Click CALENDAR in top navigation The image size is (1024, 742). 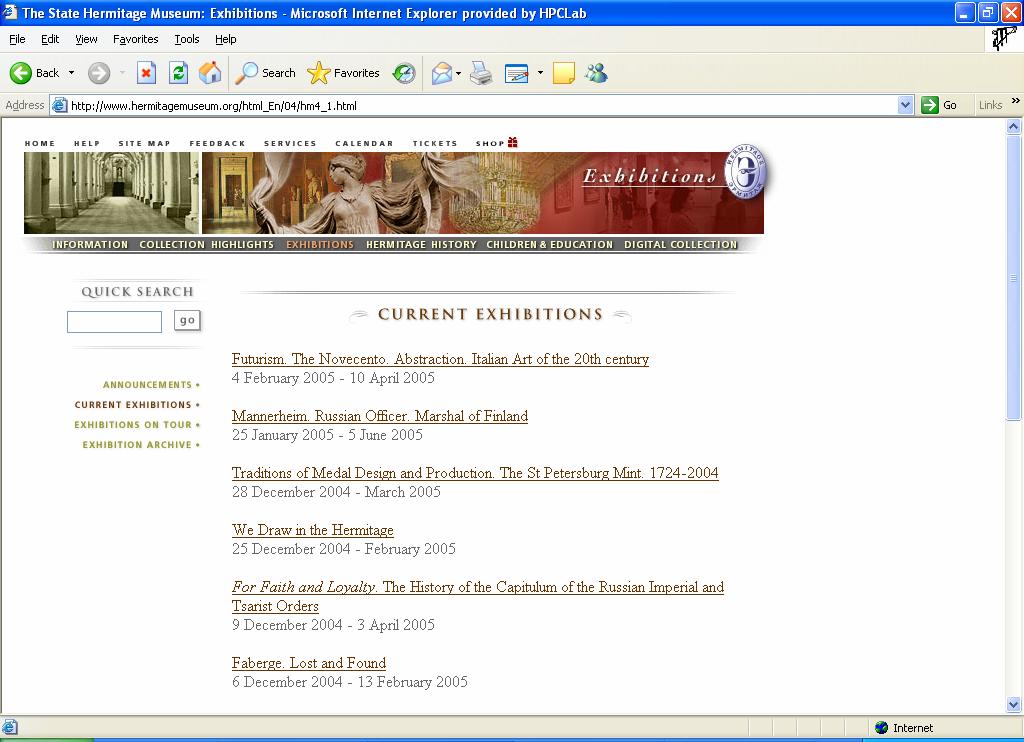pos(364,143)
